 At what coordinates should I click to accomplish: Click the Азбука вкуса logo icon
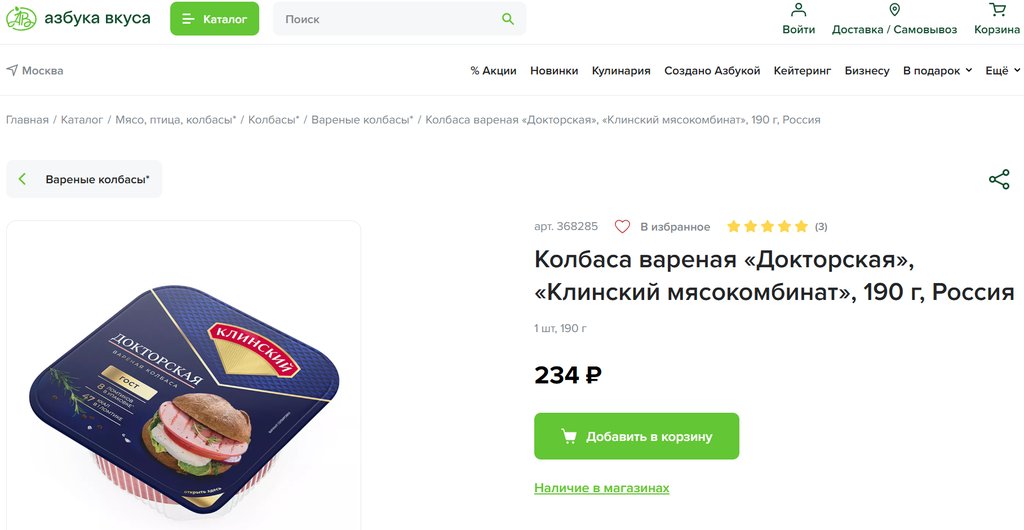[x=21, y=18]
